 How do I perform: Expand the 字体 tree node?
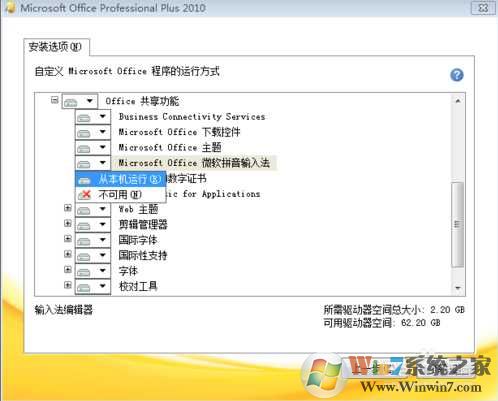[68, 269]
